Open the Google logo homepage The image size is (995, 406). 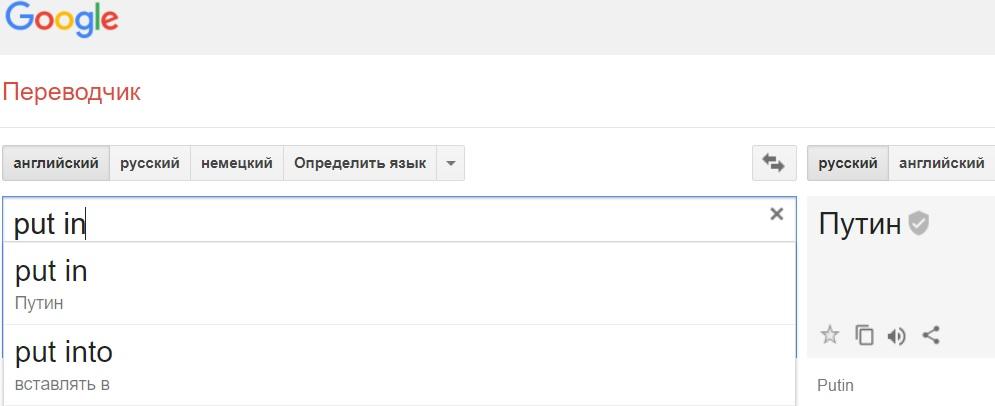(62, 20)
